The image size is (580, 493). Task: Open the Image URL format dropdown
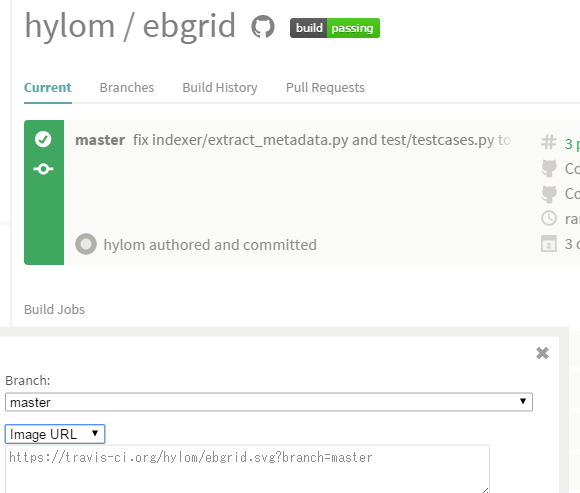[55, 434]
